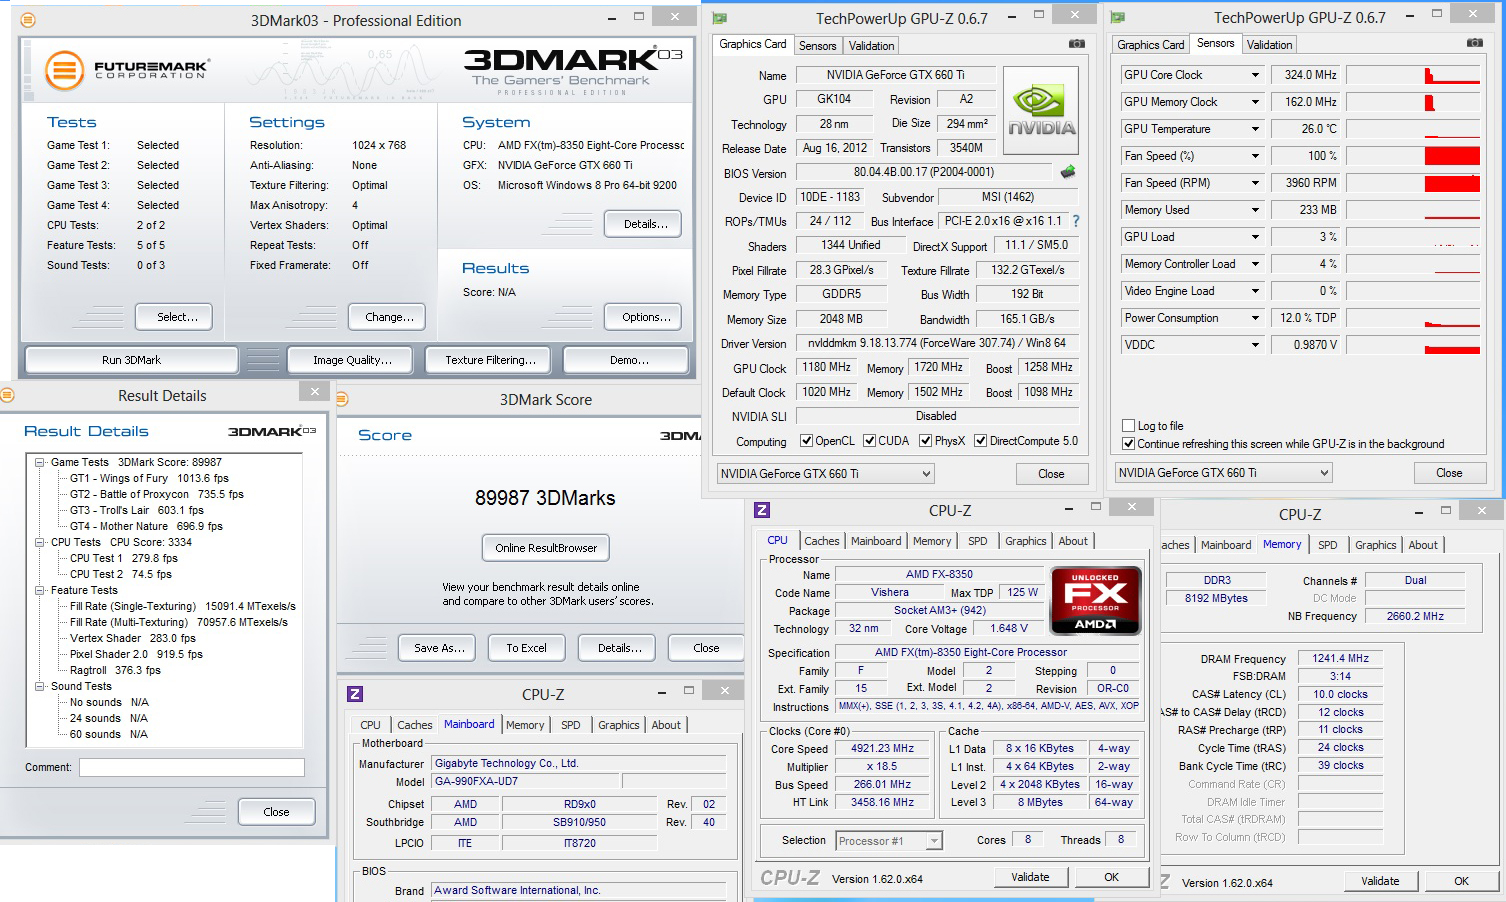
Task: Select the GT1 - Wings of Fury result row
Action: (149, 478)
